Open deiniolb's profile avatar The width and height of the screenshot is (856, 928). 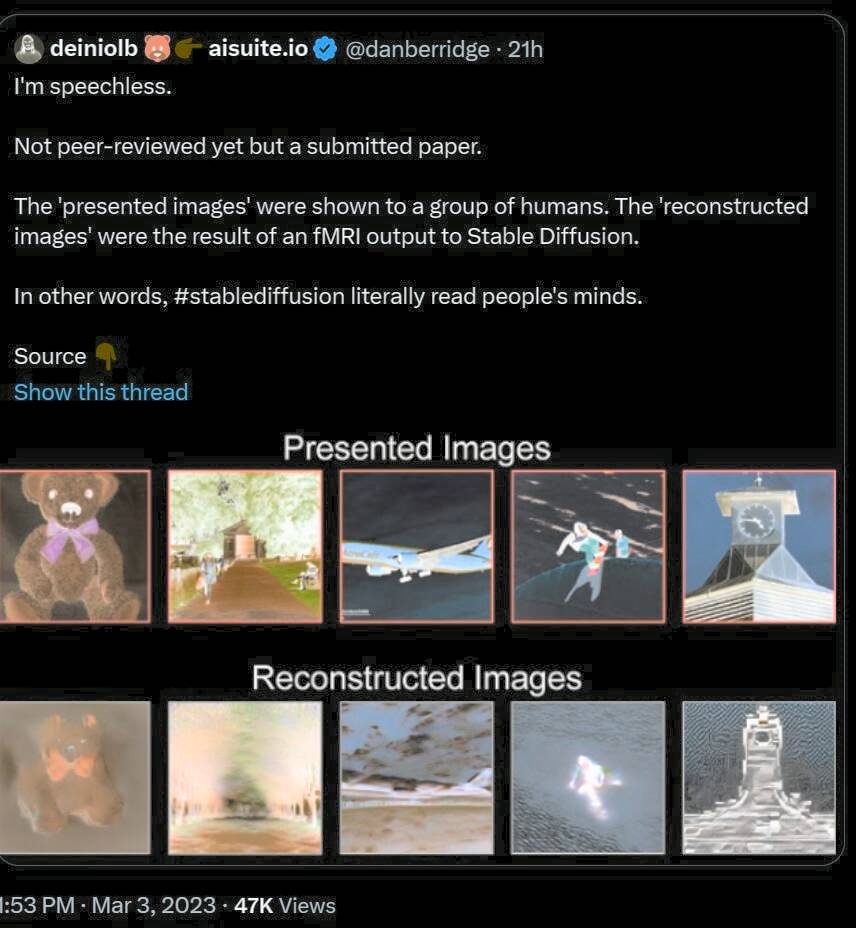click(28, 49)
